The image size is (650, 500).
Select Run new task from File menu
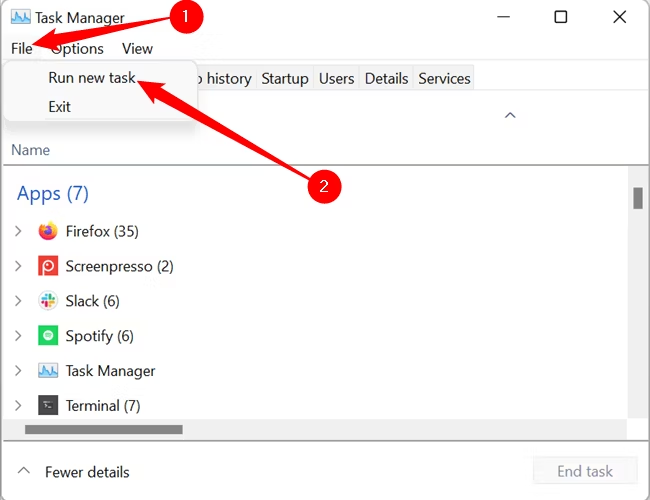pyautogui.click(x=91, y=77)
